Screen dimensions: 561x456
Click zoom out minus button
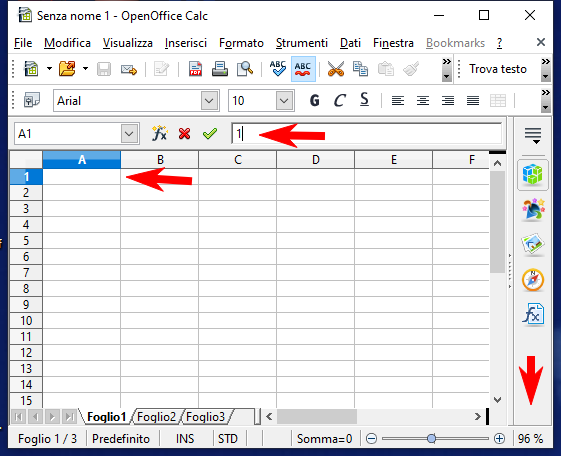coord(371,438)
